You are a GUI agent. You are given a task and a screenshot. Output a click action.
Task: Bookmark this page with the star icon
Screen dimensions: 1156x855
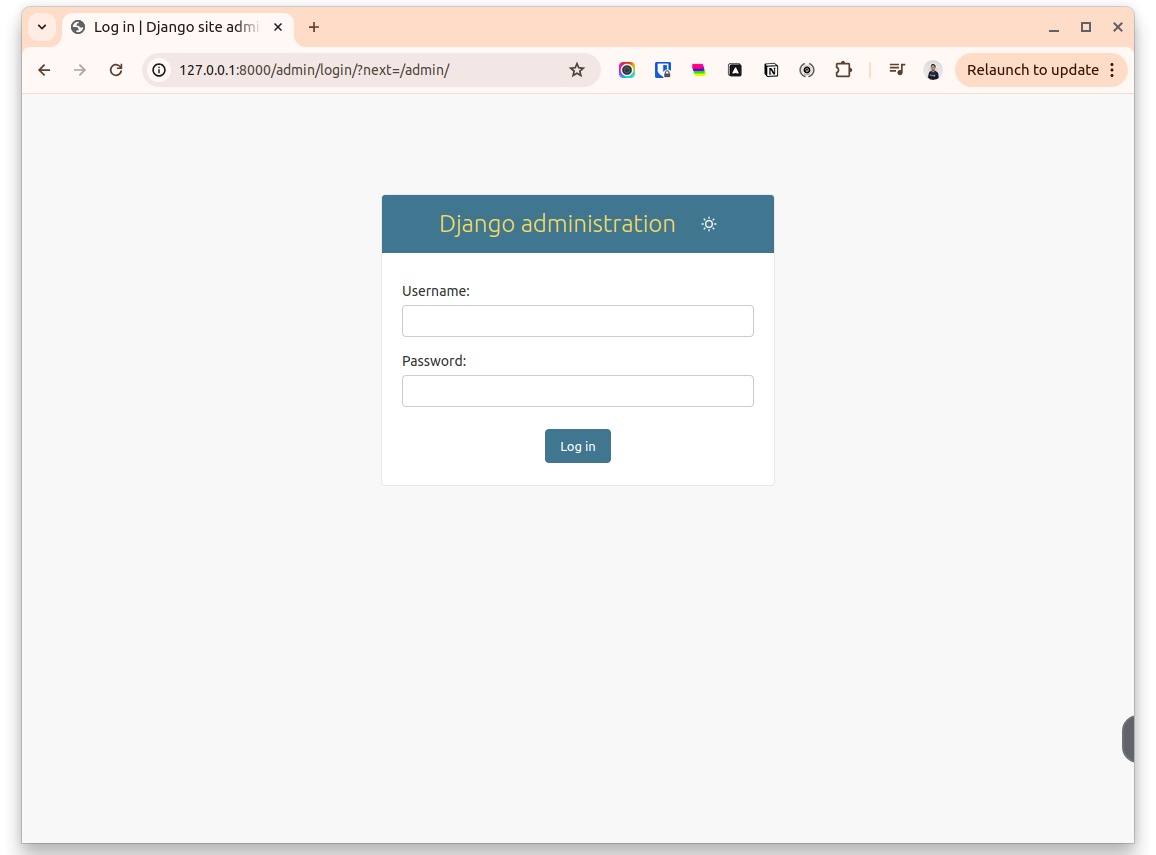coord(577,70)
